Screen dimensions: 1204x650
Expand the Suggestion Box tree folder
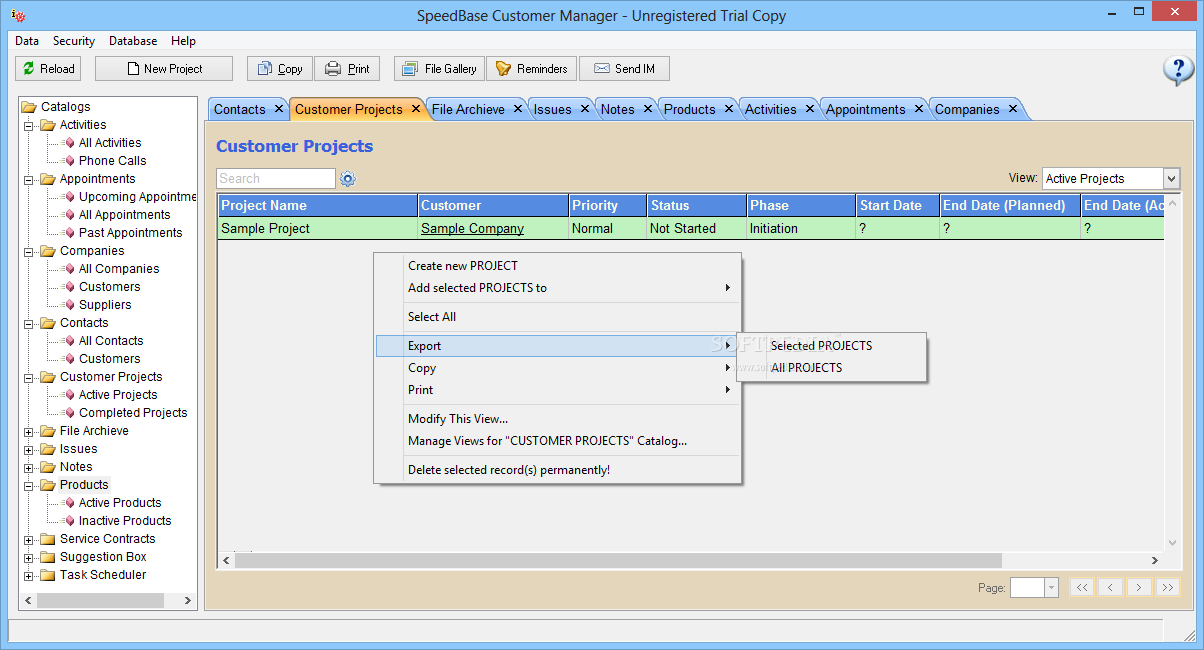(x=28, y=557)
